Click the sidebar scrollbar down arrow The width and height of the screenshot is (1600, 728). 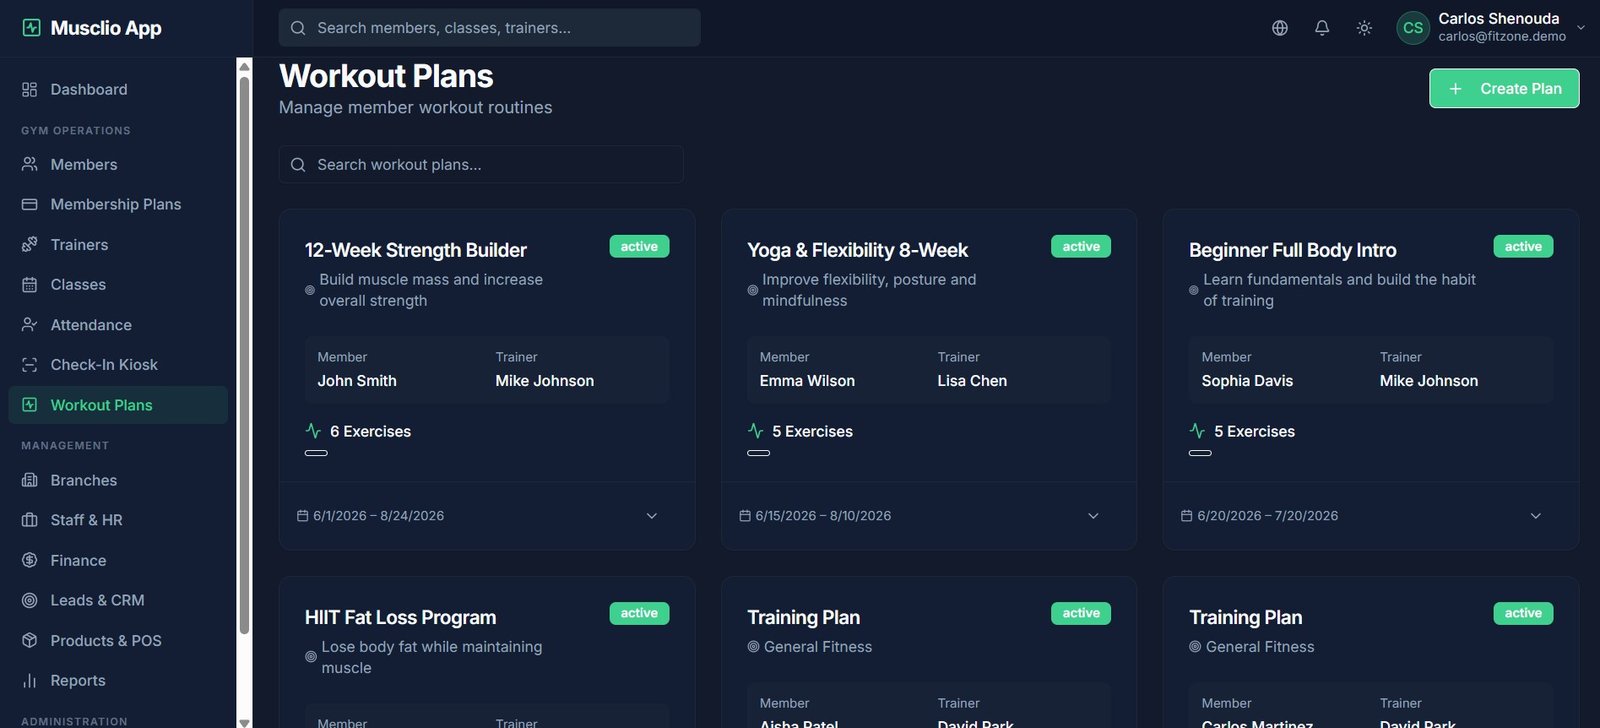coord(244,721)
